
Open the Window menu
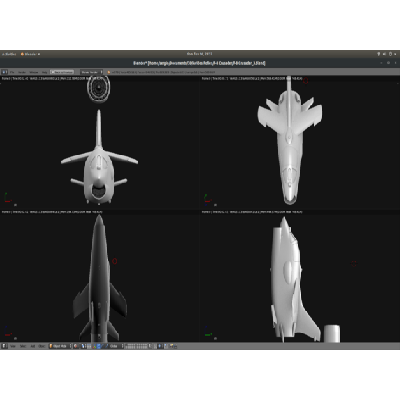[34, 72]
